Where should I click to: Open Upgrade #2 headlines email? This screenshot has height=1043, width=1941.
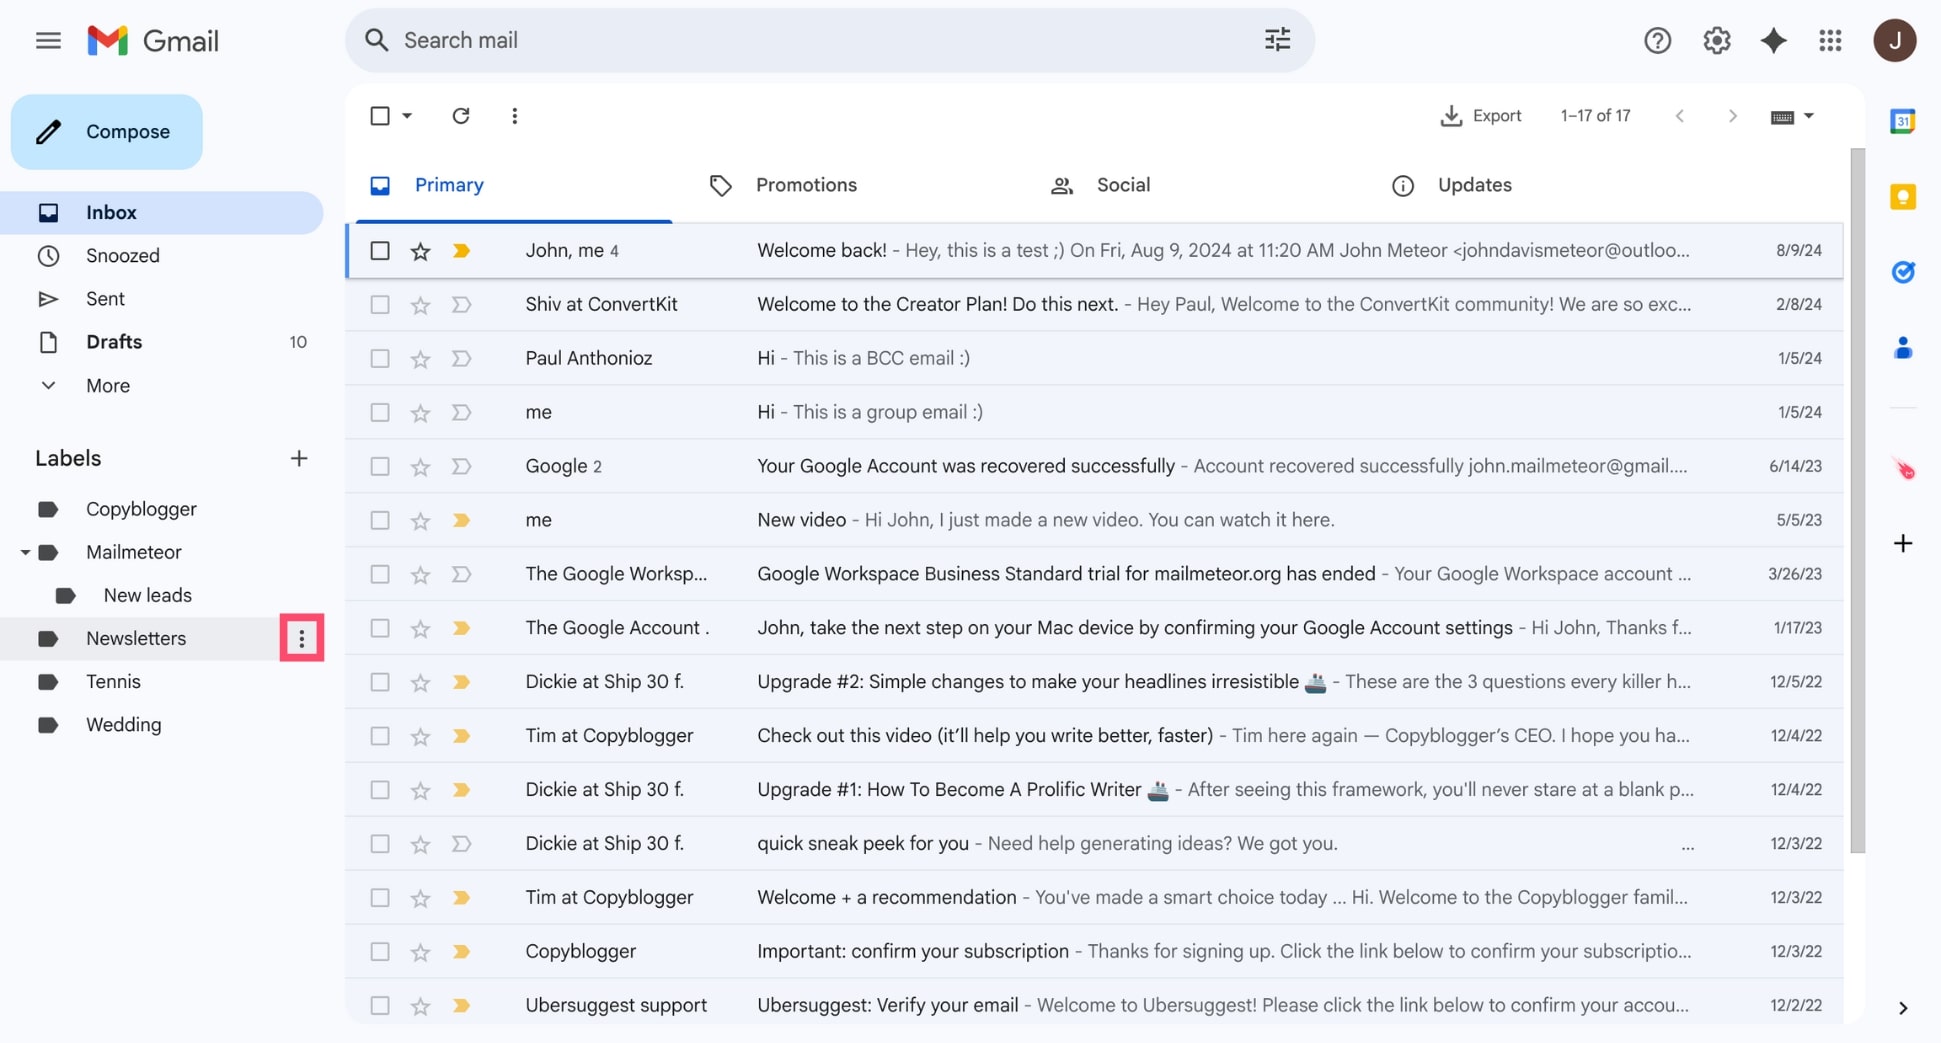[1095, 682]
